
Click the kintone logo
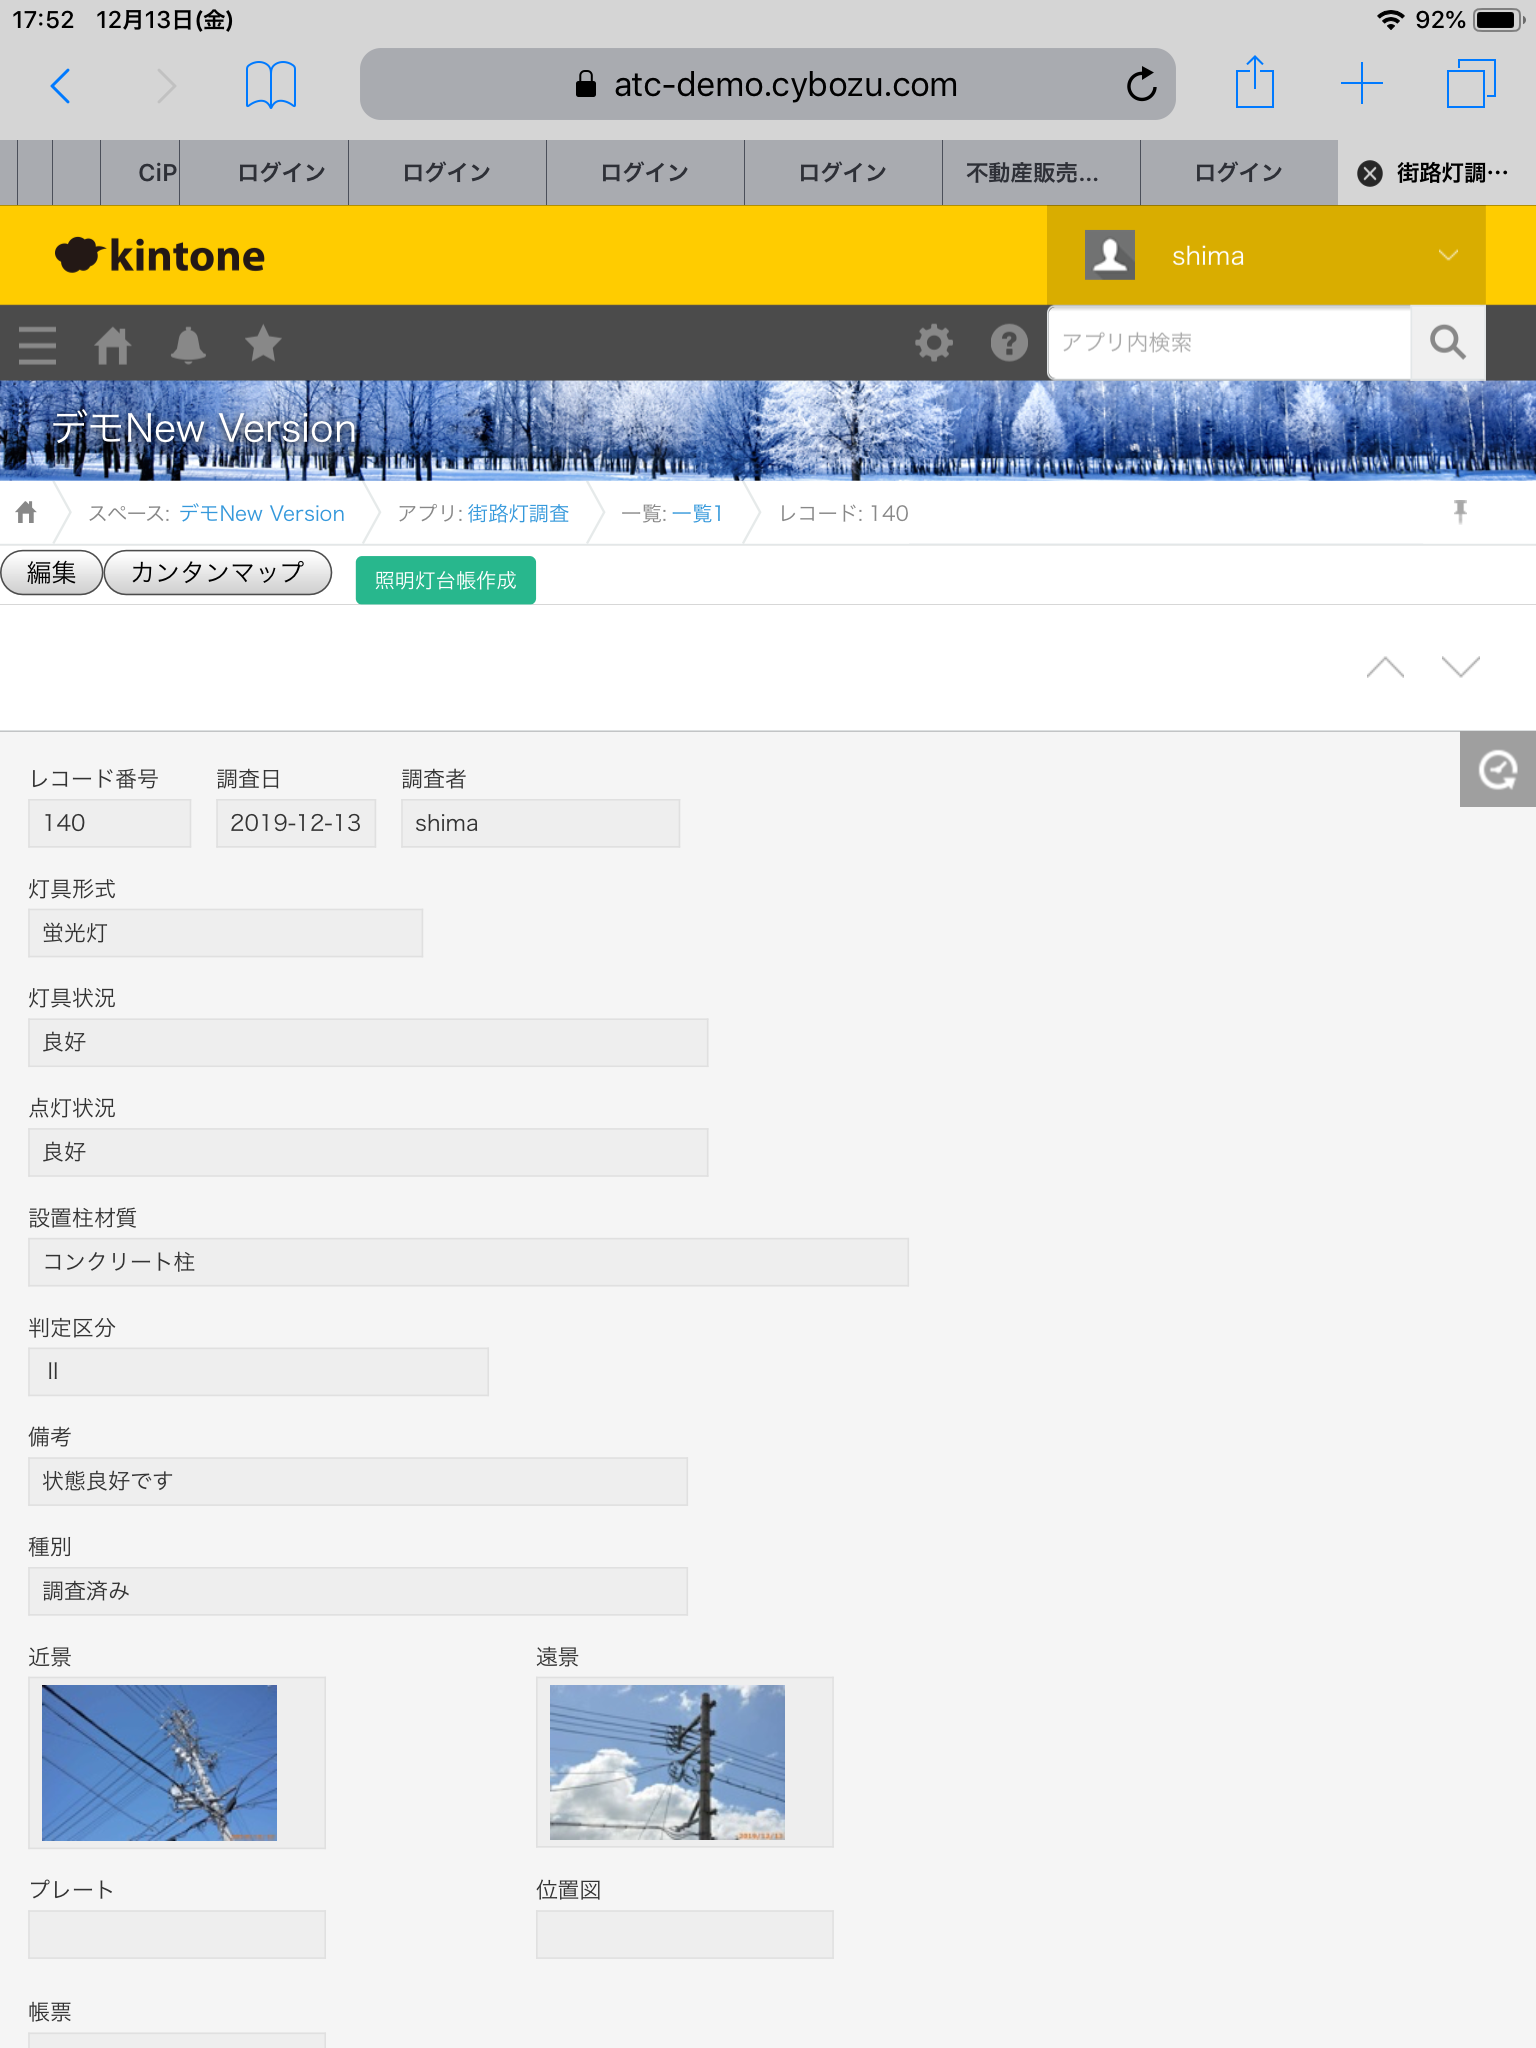pos(160,256)
